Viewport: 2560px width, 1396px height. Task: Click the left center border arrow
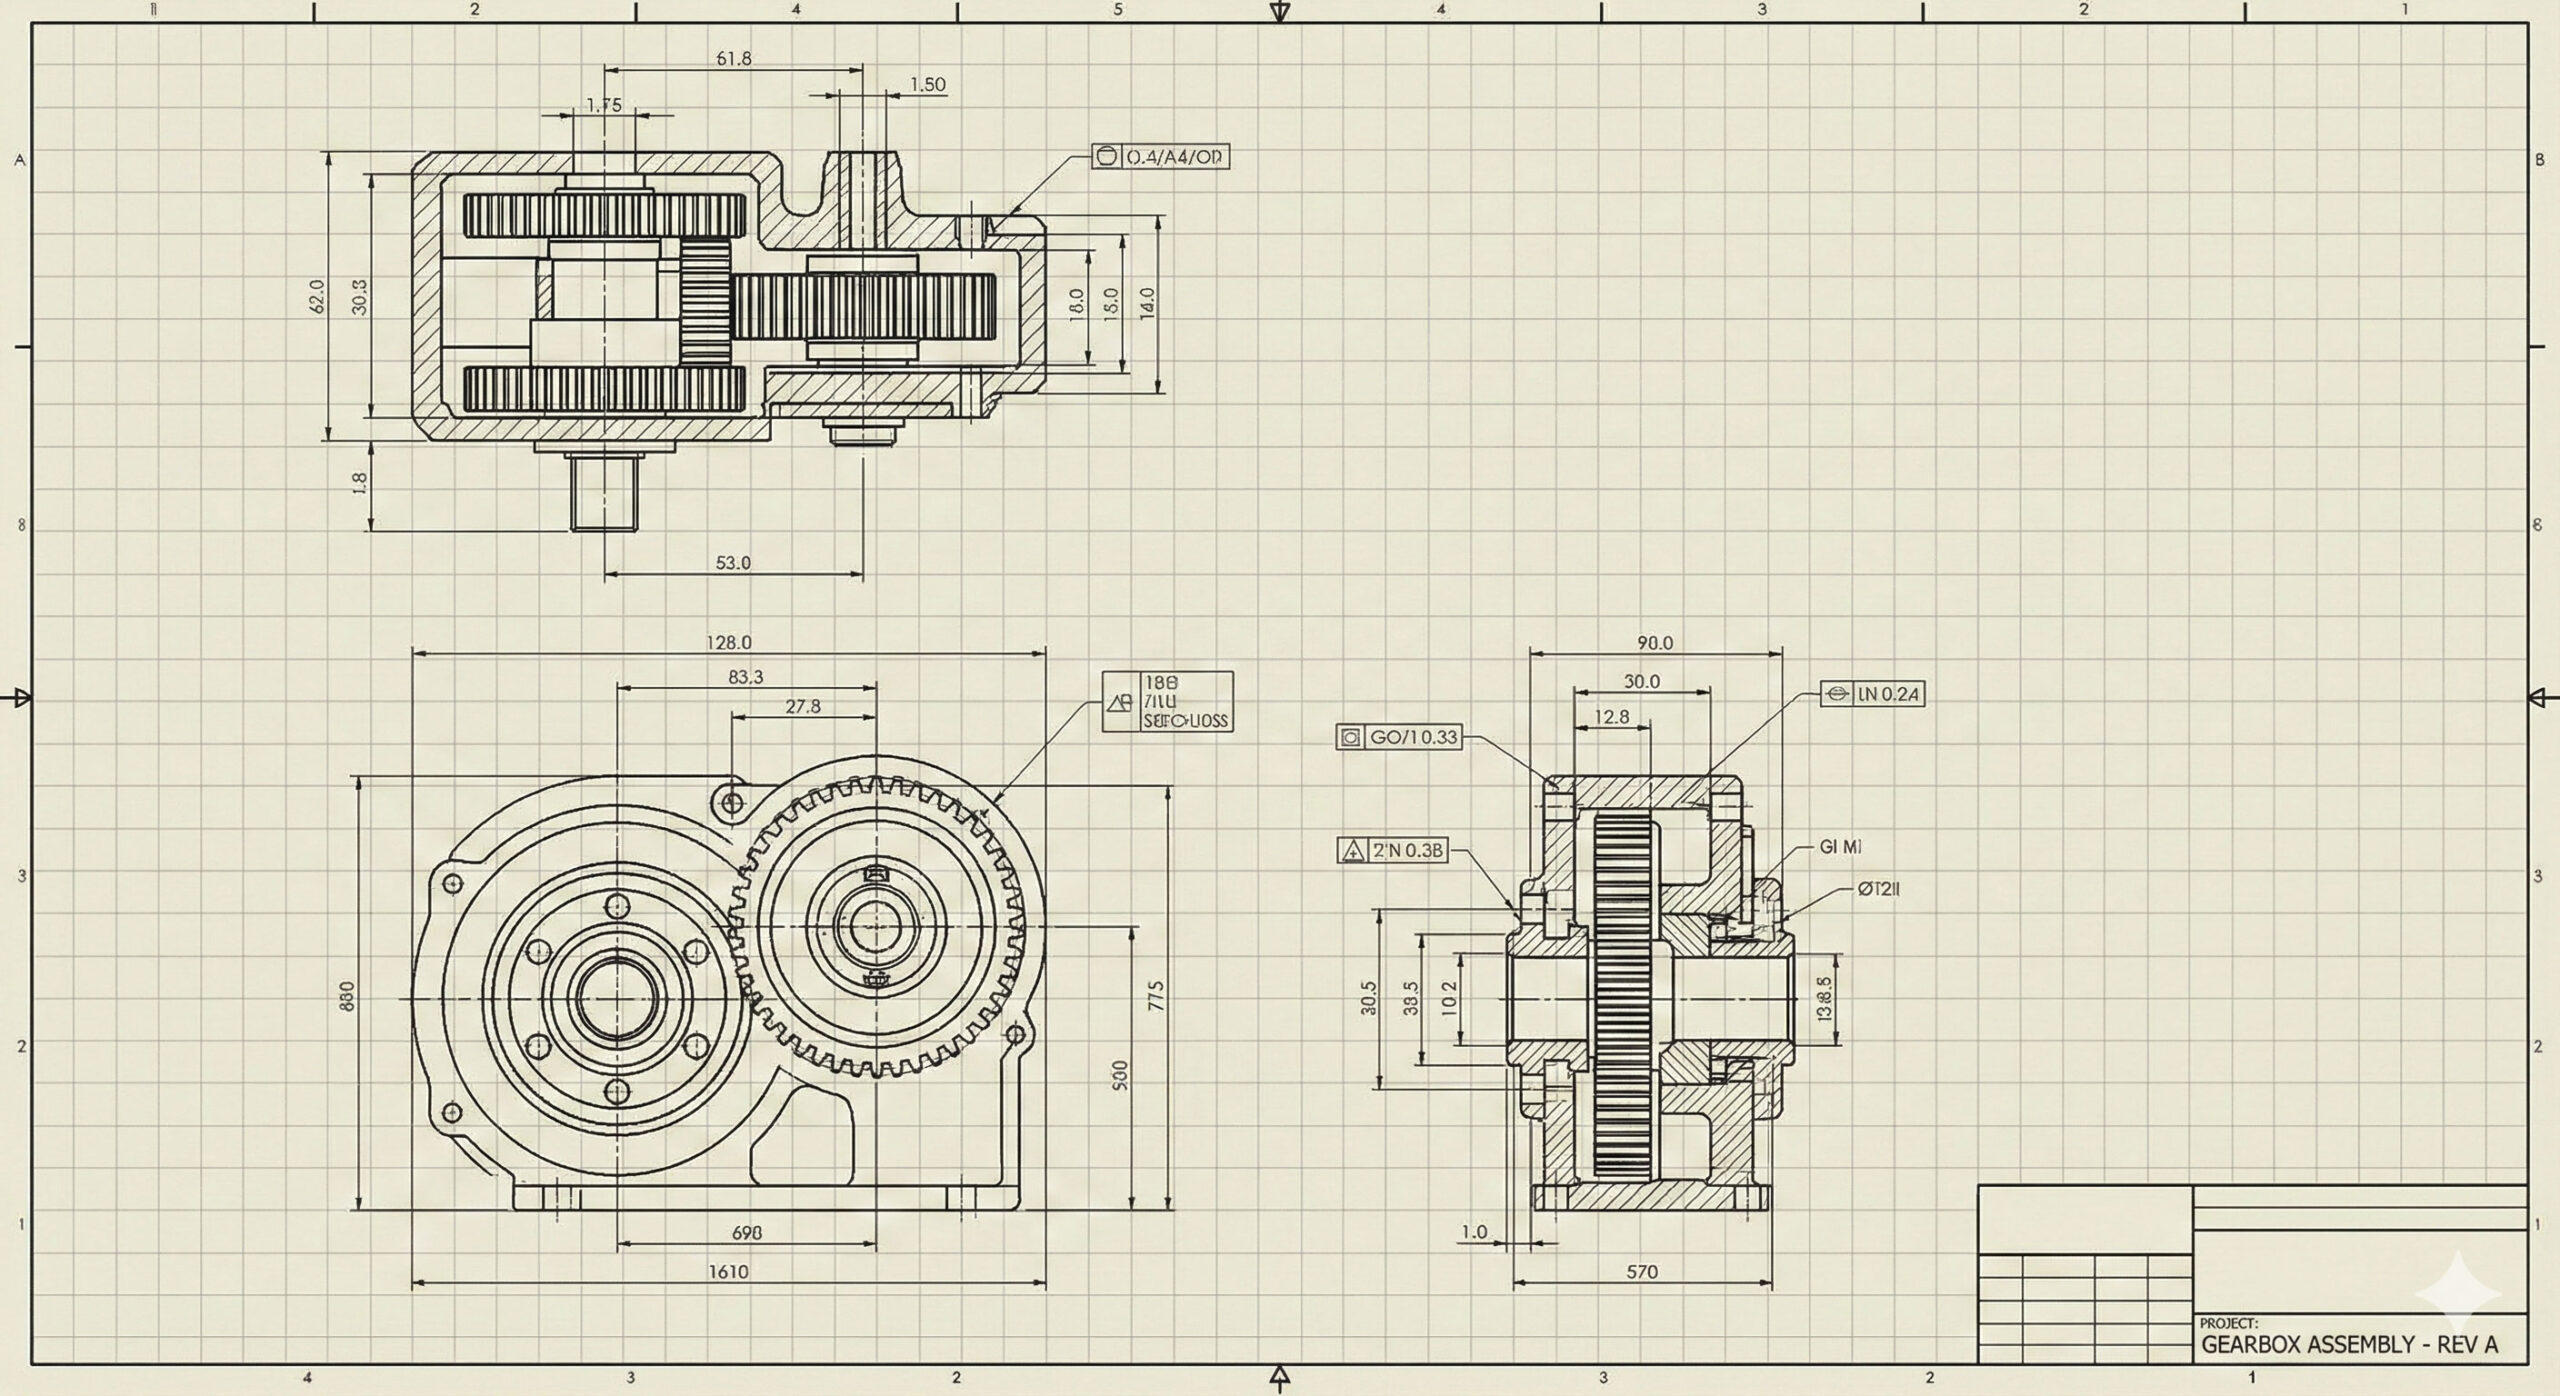tap(20, 697)
